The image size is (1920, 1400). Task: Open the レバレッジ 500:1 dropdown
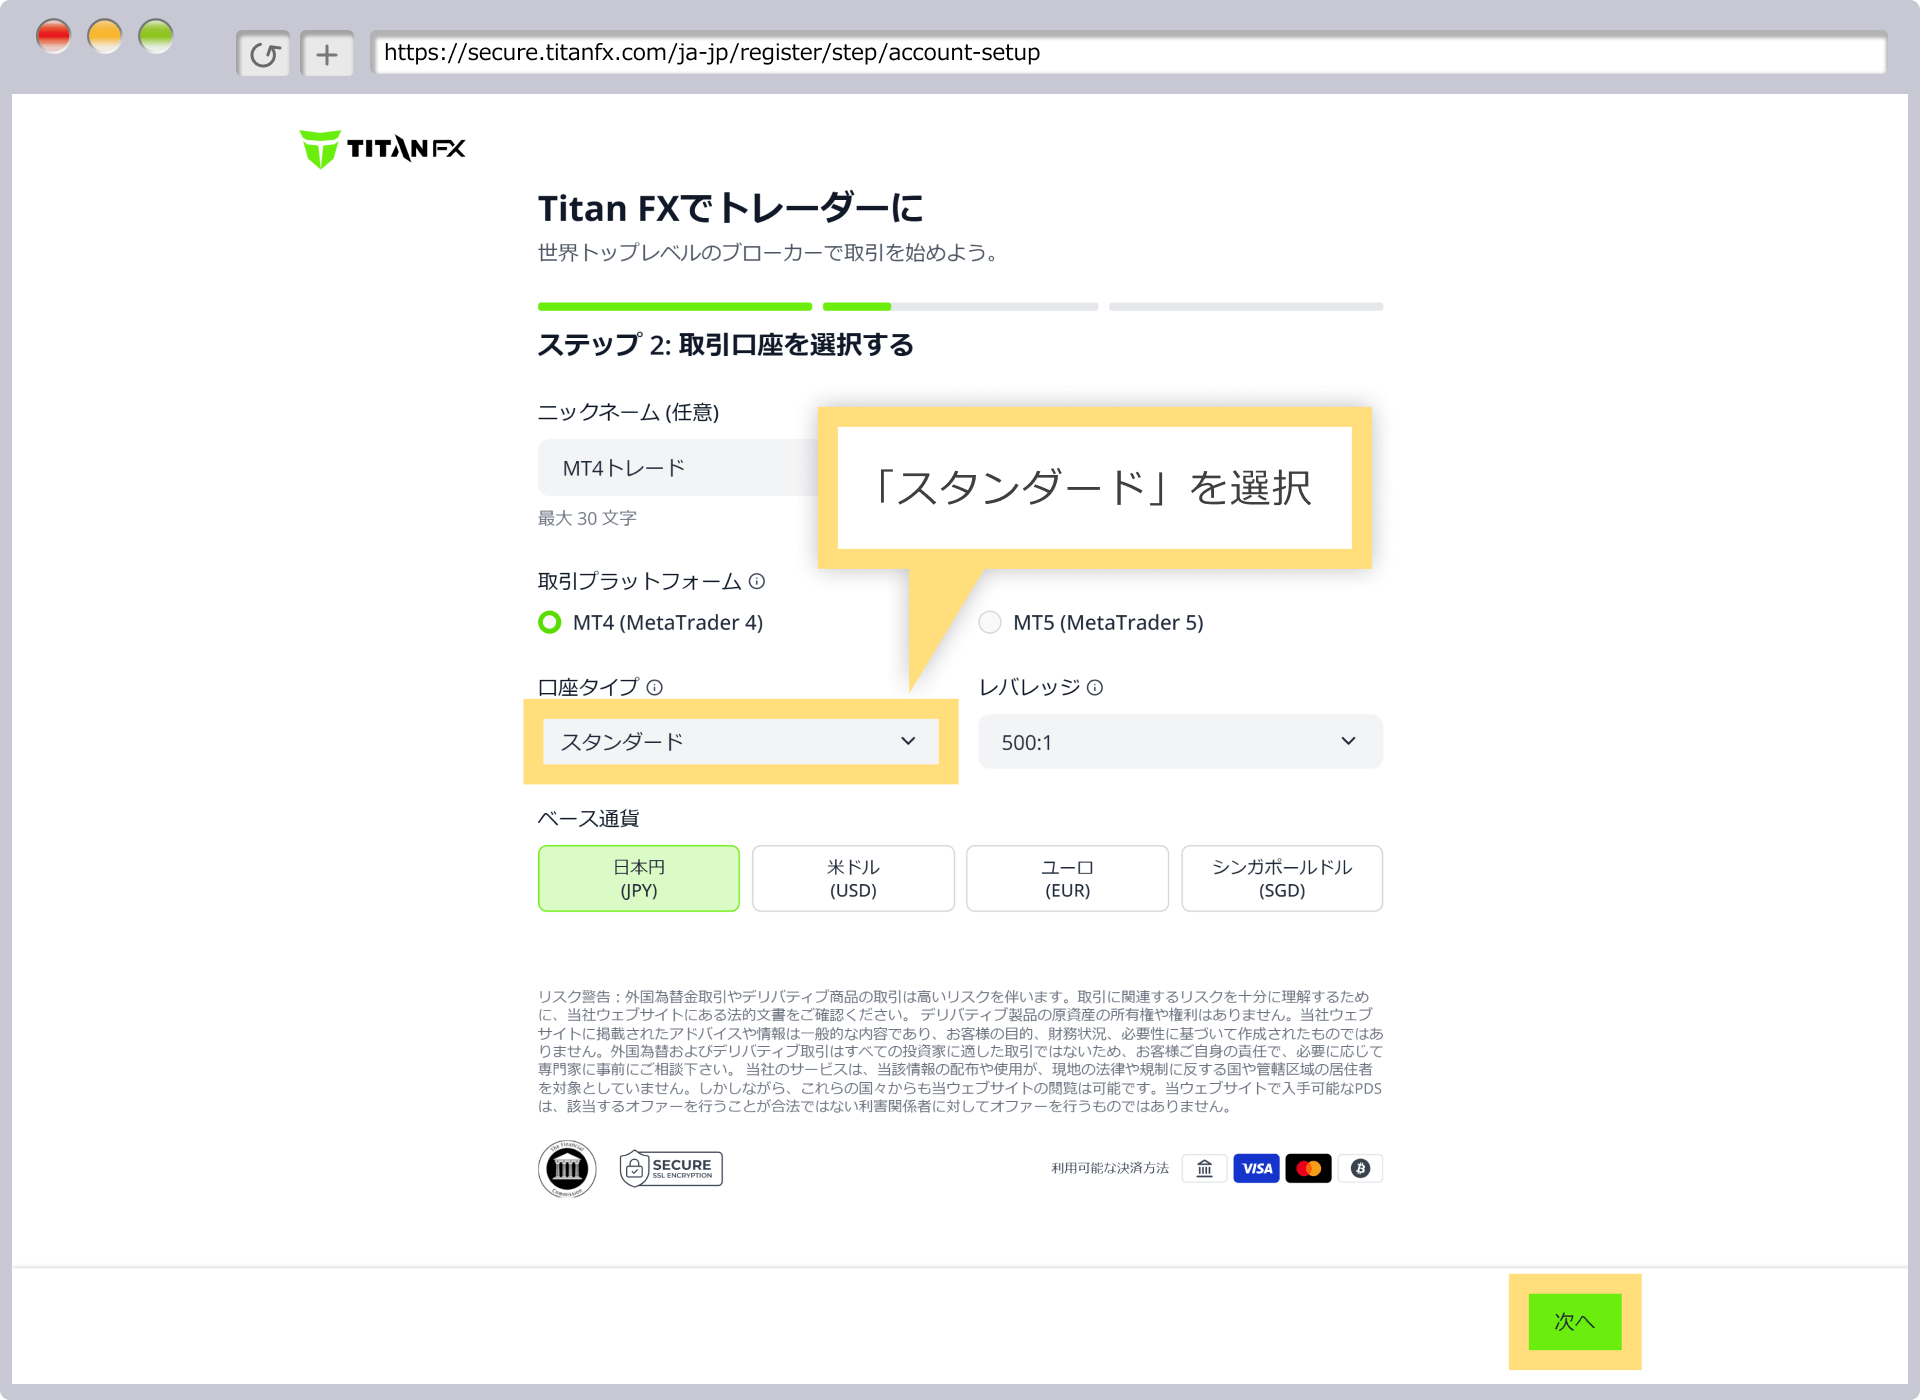1180,741
